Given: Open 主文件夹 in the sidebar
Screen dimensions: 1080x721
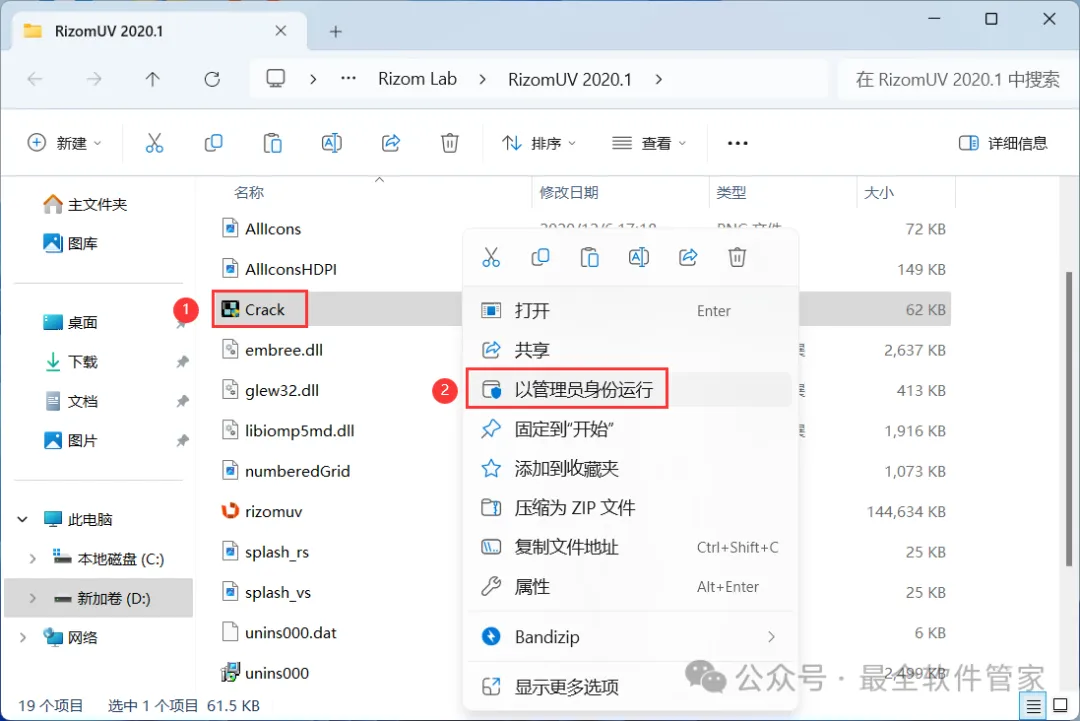Looking at the screenshot, I should click(x=85, y=205).
